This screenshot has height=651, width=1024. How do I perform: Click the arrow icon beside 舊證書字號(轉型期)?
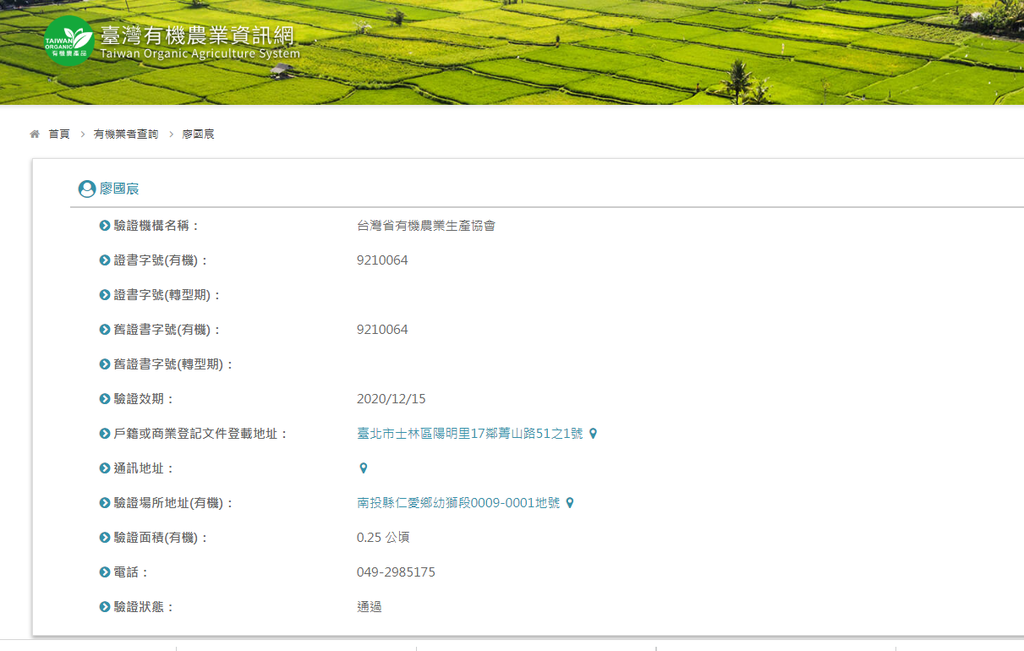pos(103,363)
